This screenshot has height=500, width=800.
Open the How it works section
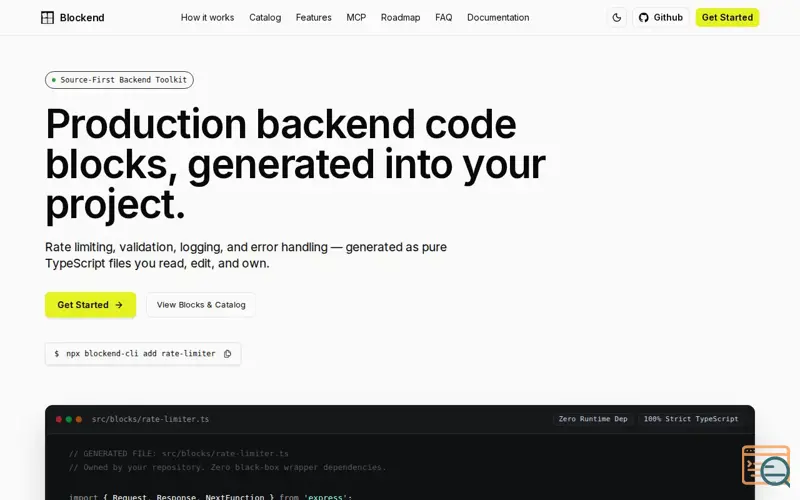coord(207,18)
